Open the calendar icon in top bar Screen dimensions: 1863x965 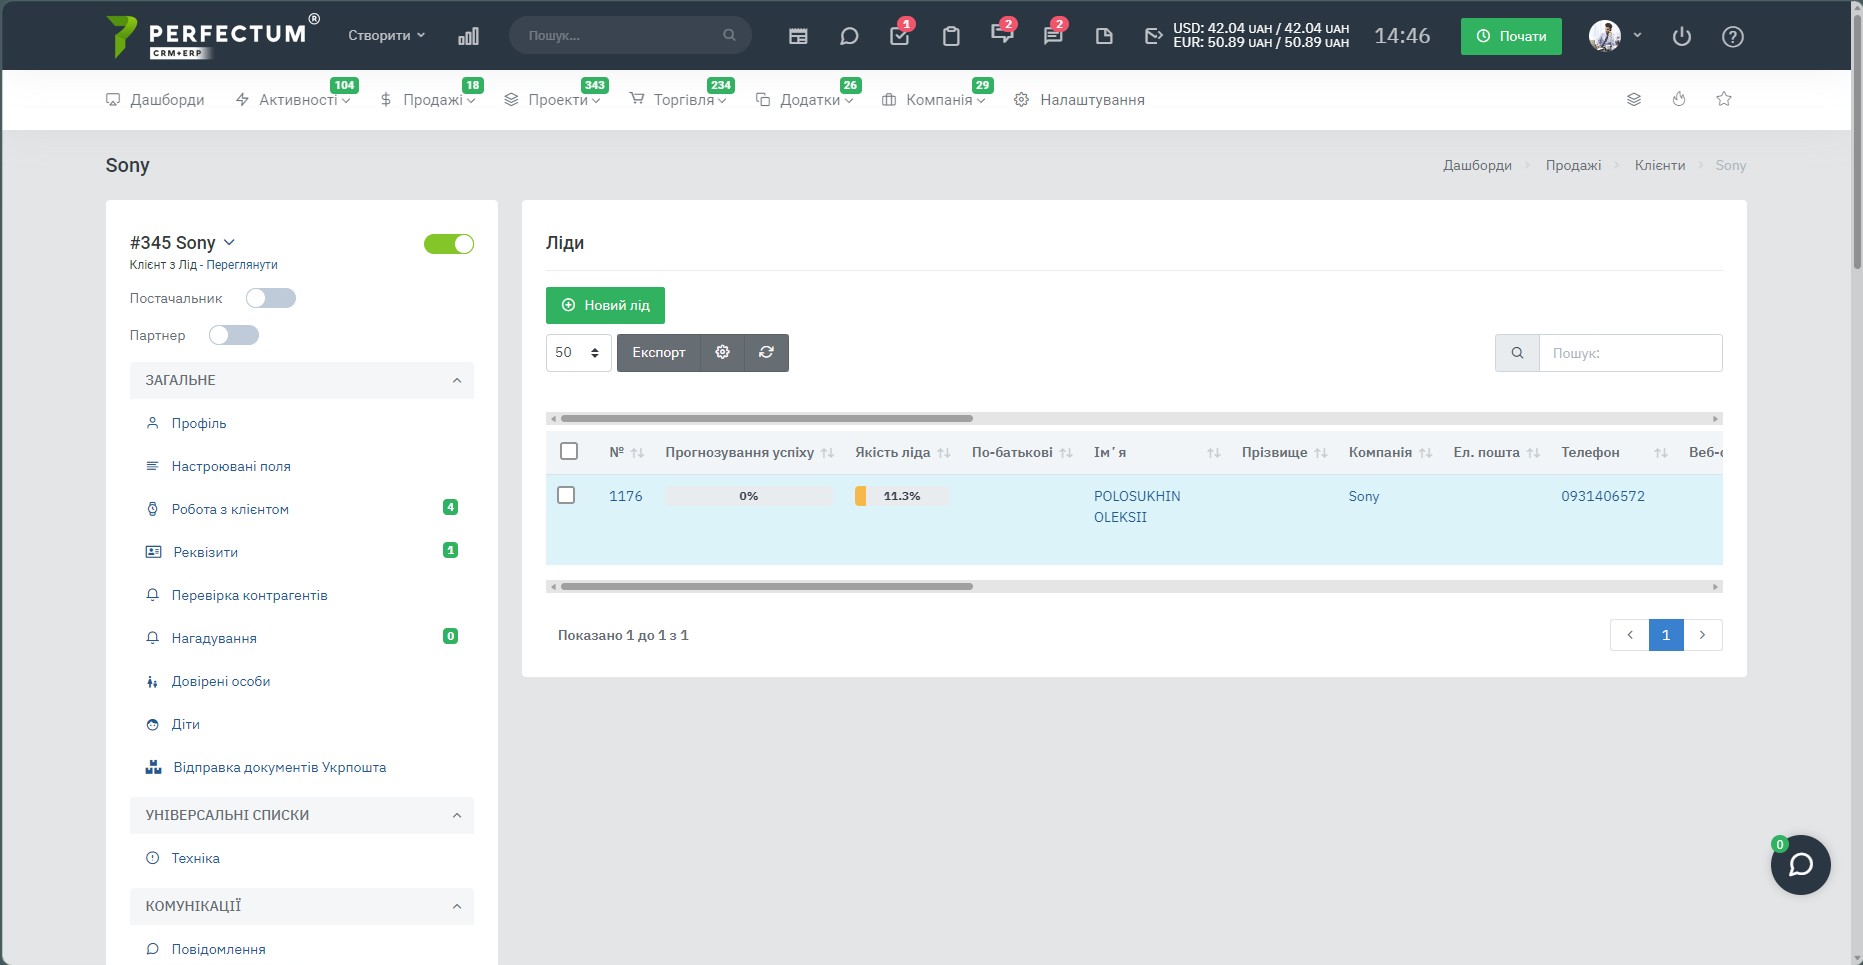pos(798,36)
